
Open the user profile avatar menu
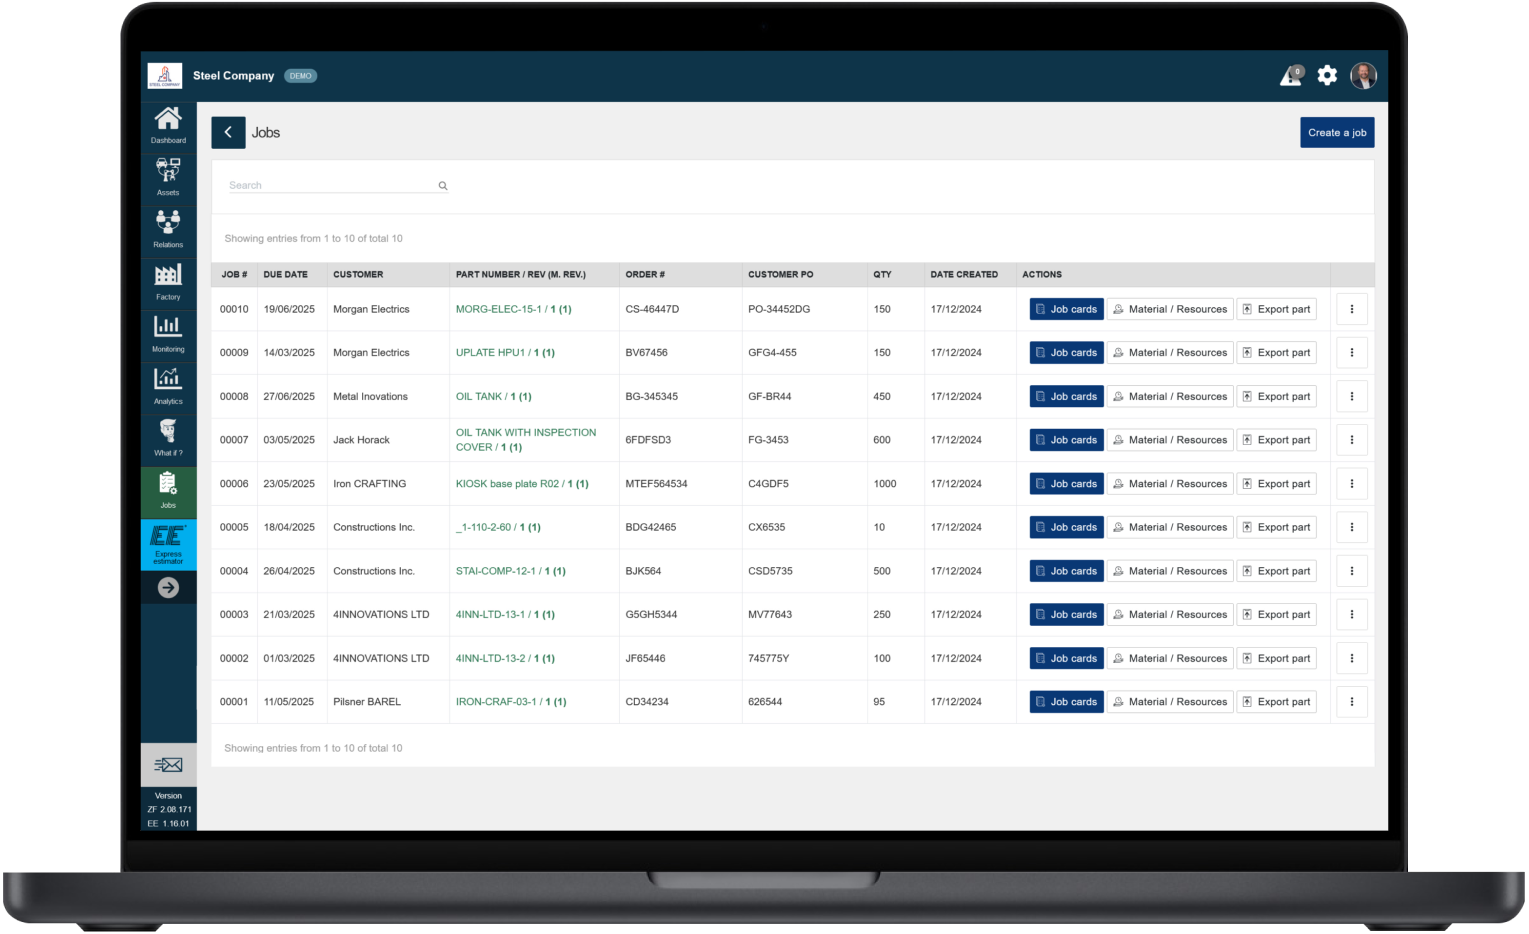1363,76
